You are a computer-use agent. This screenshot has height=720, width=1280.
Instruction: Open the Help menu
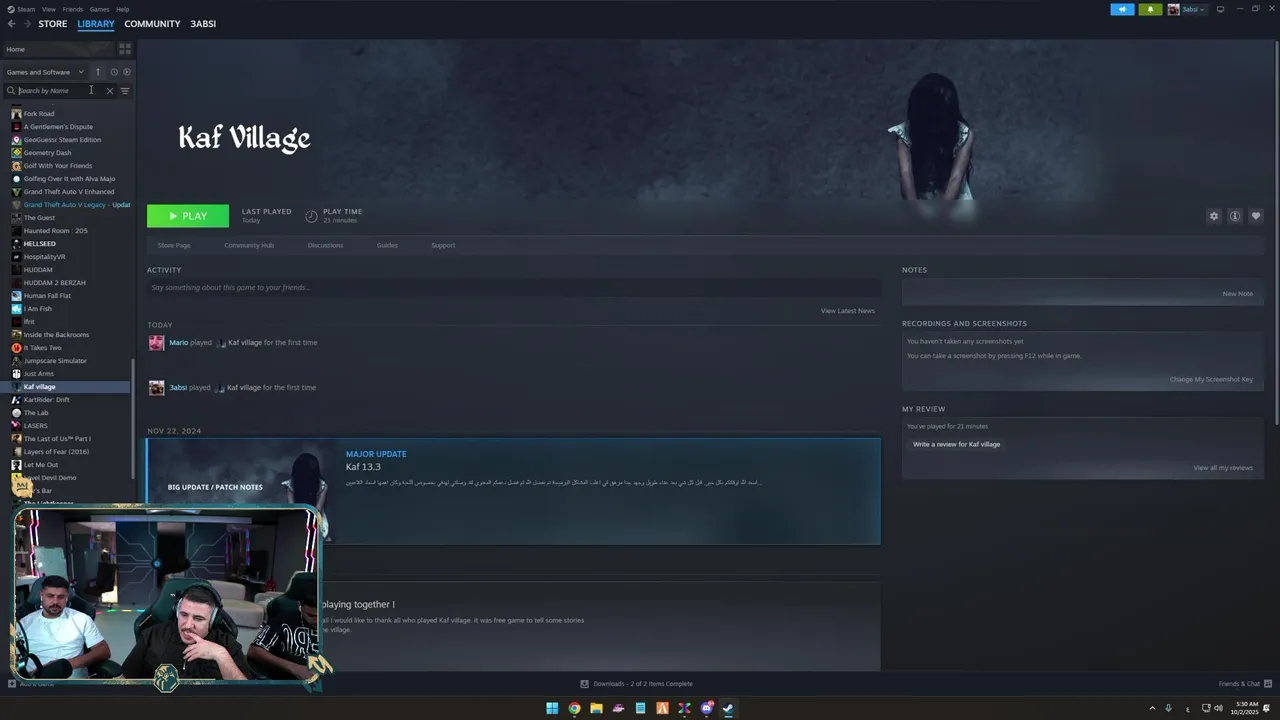[122, 9]
